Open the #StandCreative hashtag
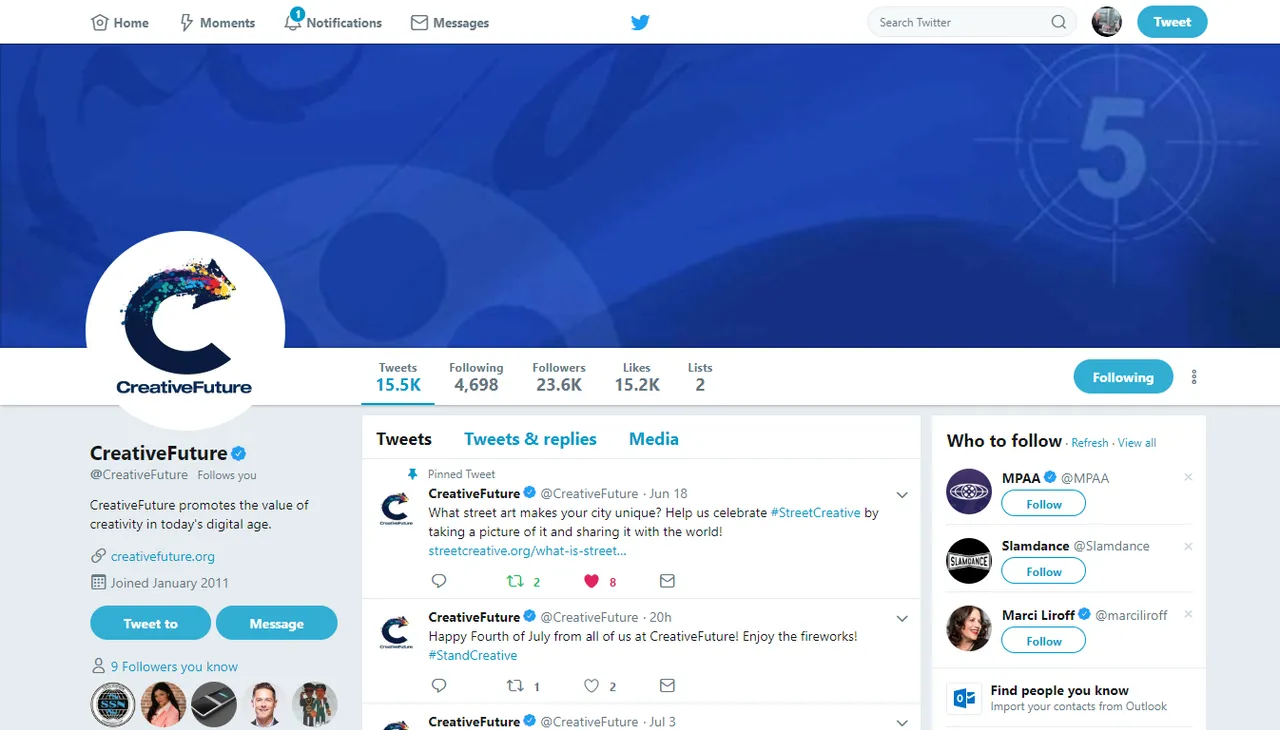Screen dimensions: 1280x730 pyautogui.click(x=473, y=656)
